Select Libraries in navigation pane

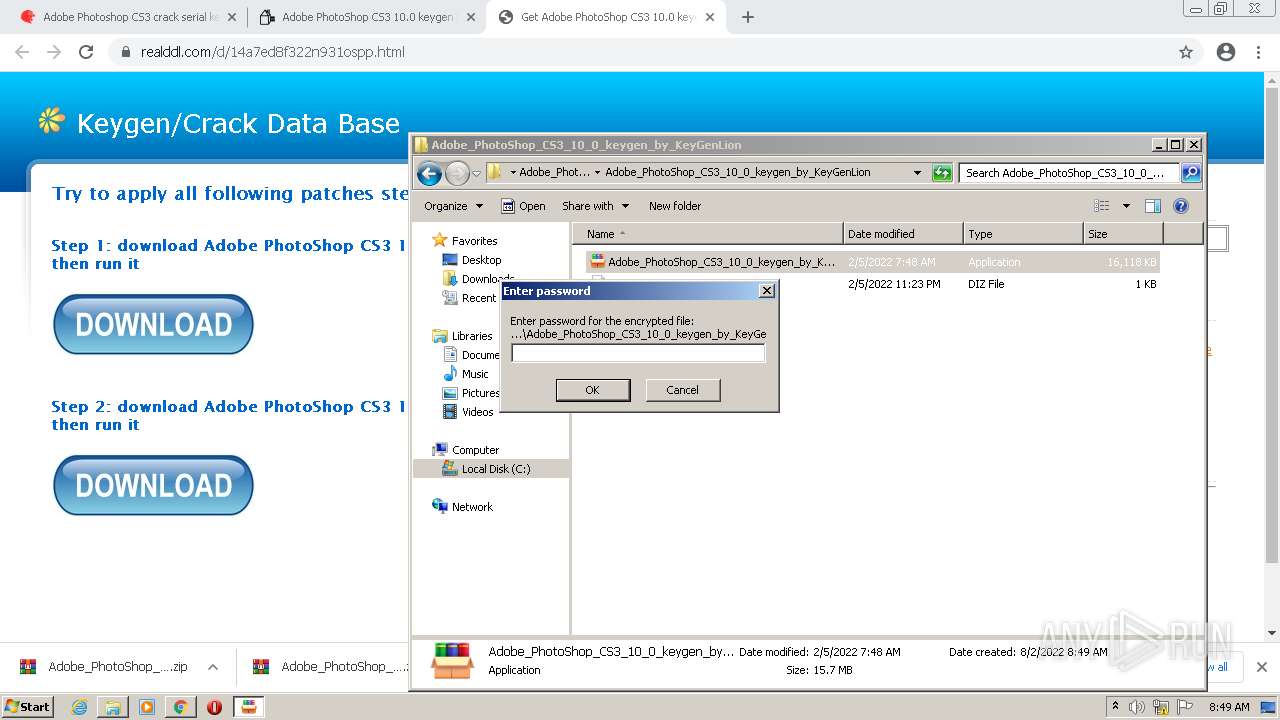(x=463, y=336)
